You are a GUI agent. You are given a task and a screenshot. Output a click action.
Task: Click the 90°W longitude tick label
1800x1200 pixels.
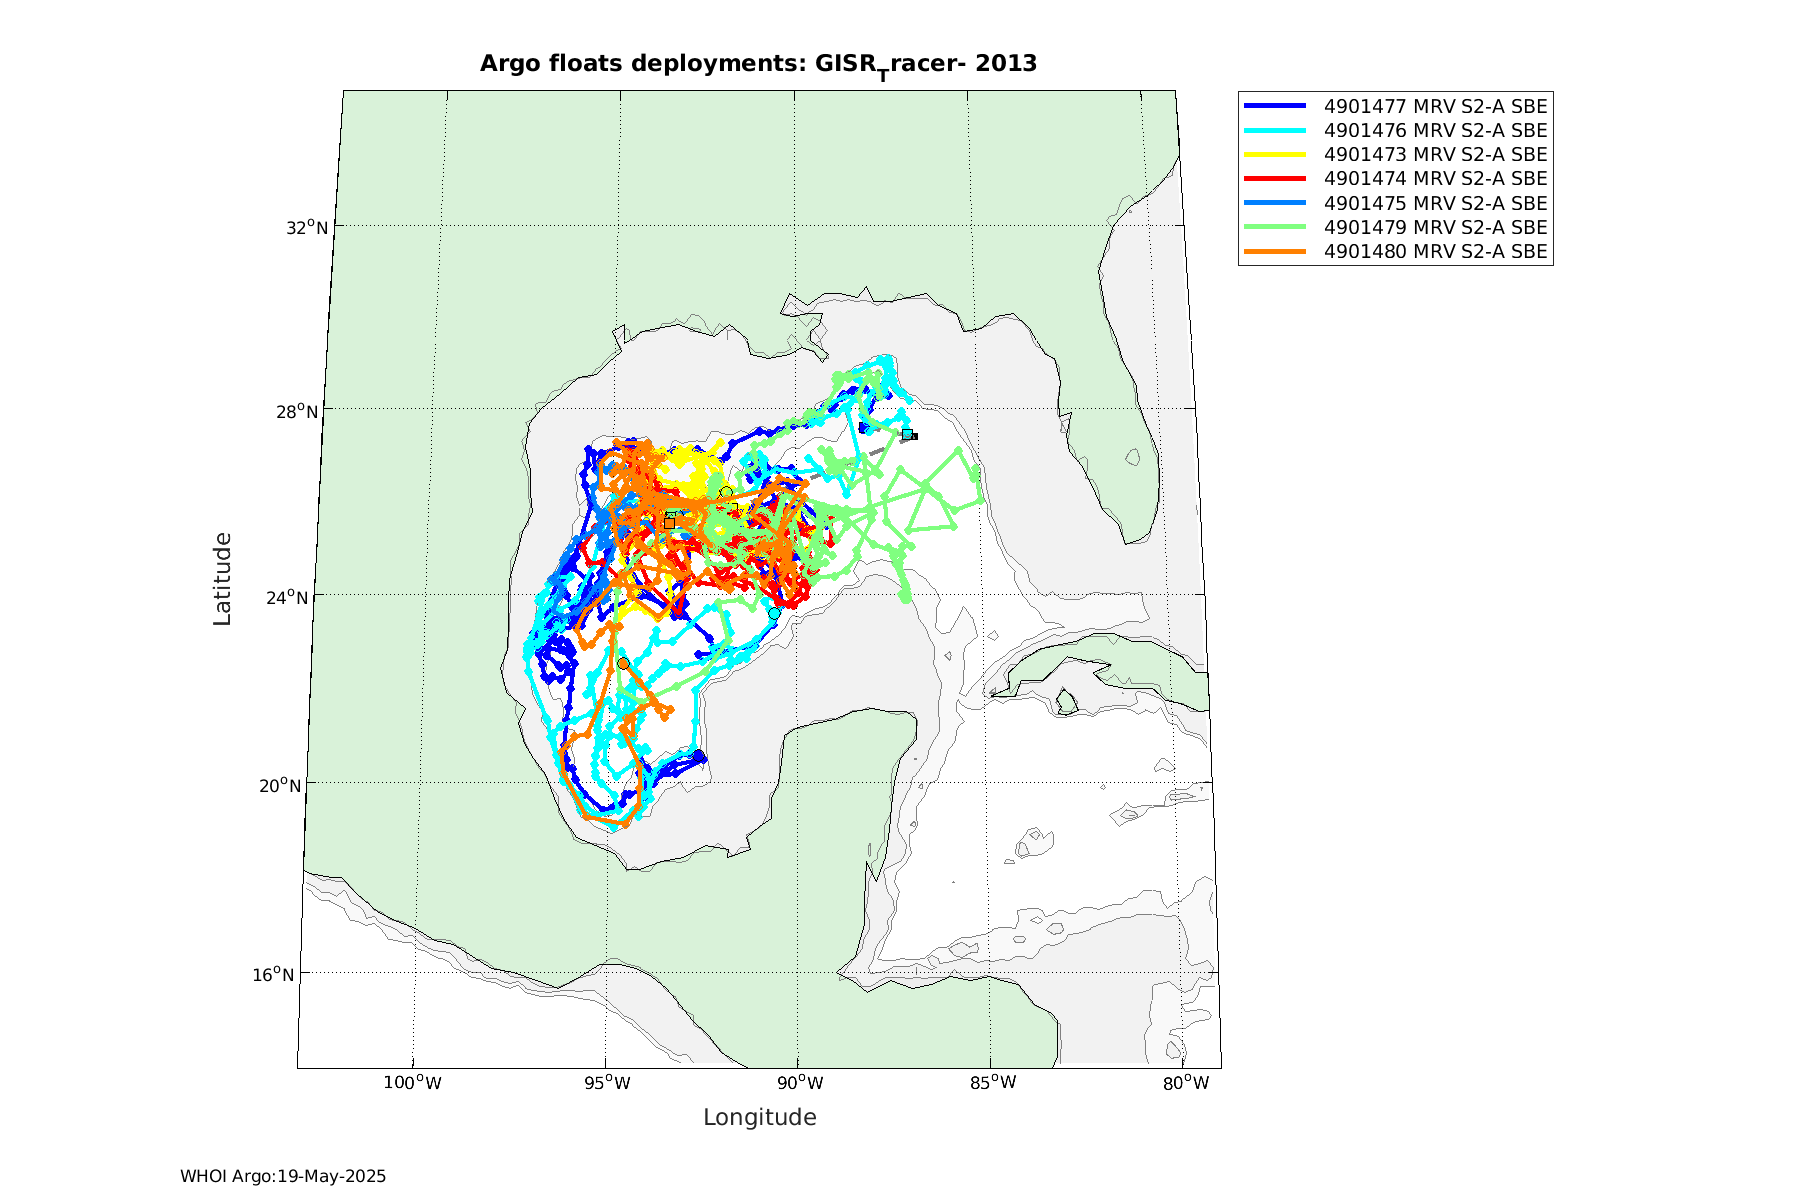point(799,1083)
